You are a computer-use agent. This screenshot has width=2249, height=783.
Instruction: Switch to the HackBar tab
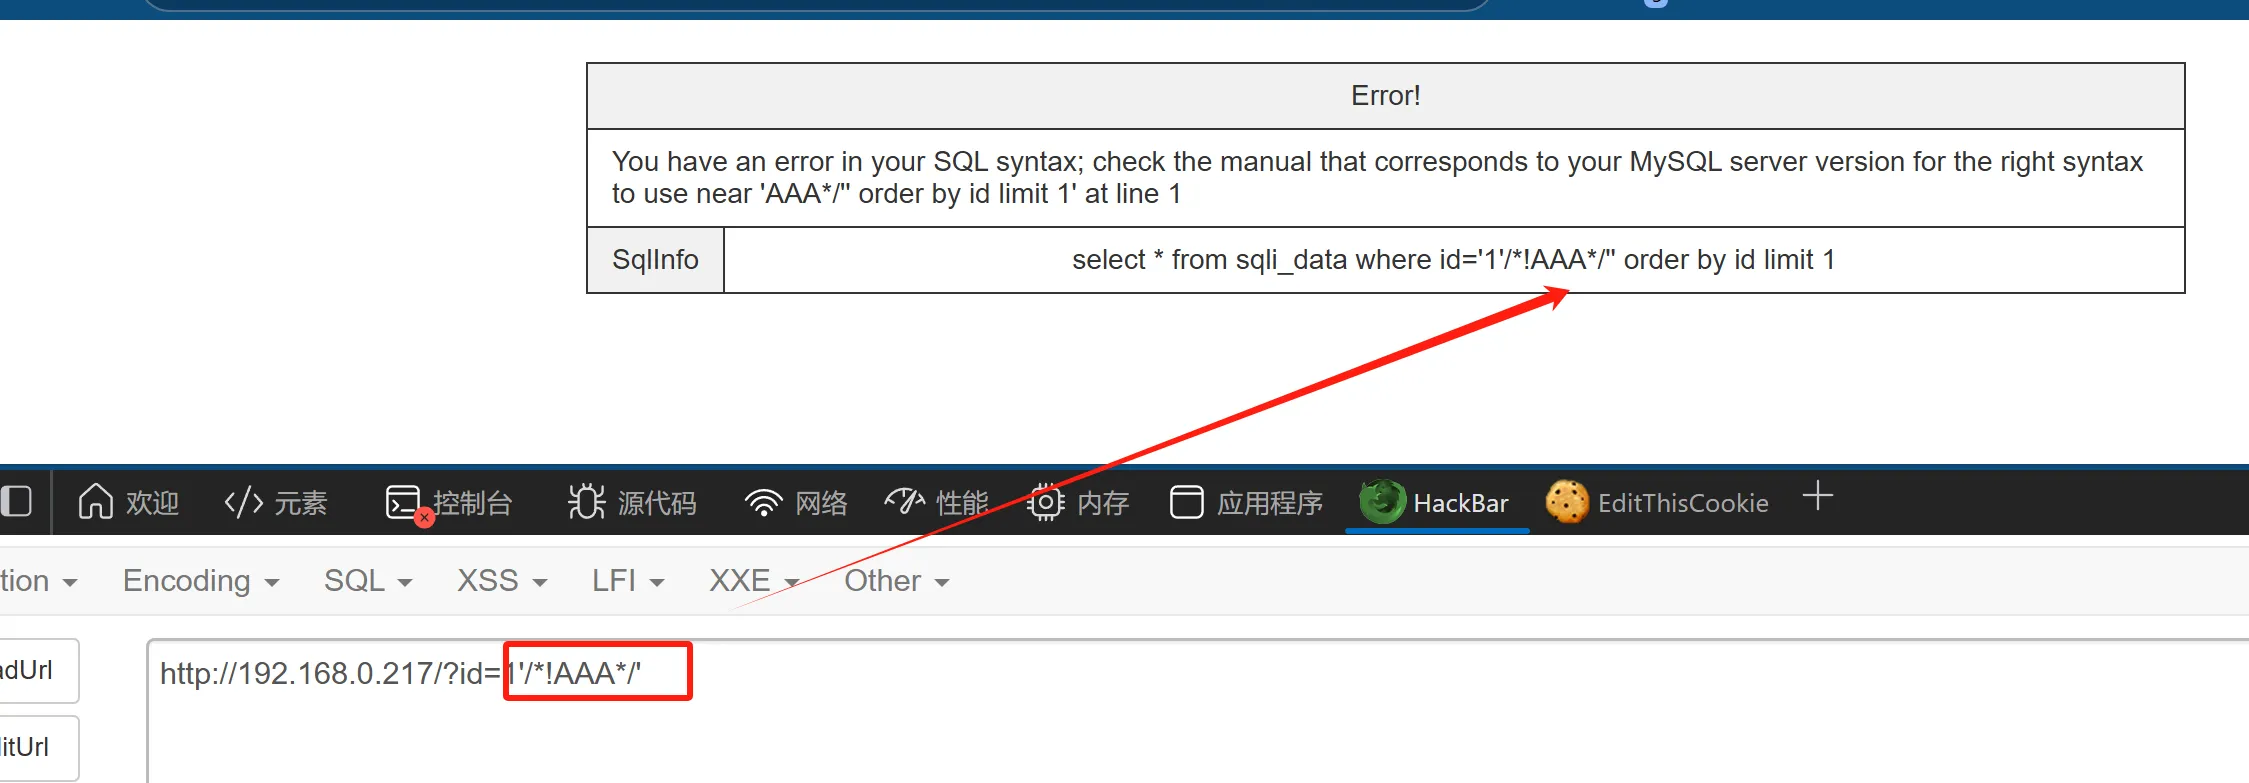click(x=1437, y=502)
